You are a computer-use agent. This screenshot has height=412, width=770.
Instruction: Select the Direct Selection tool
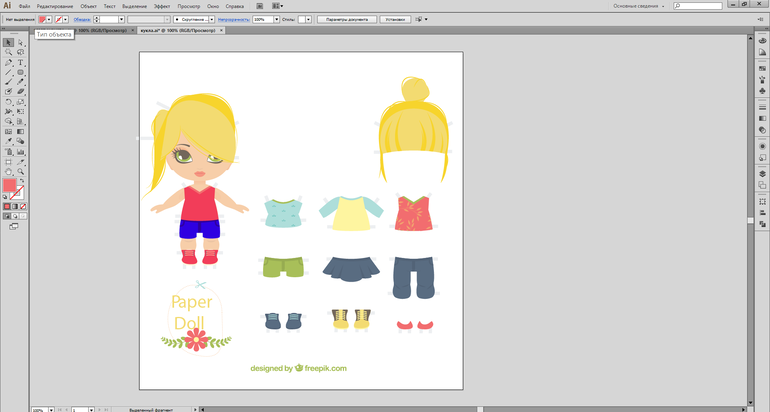click(x=20, y=43)
